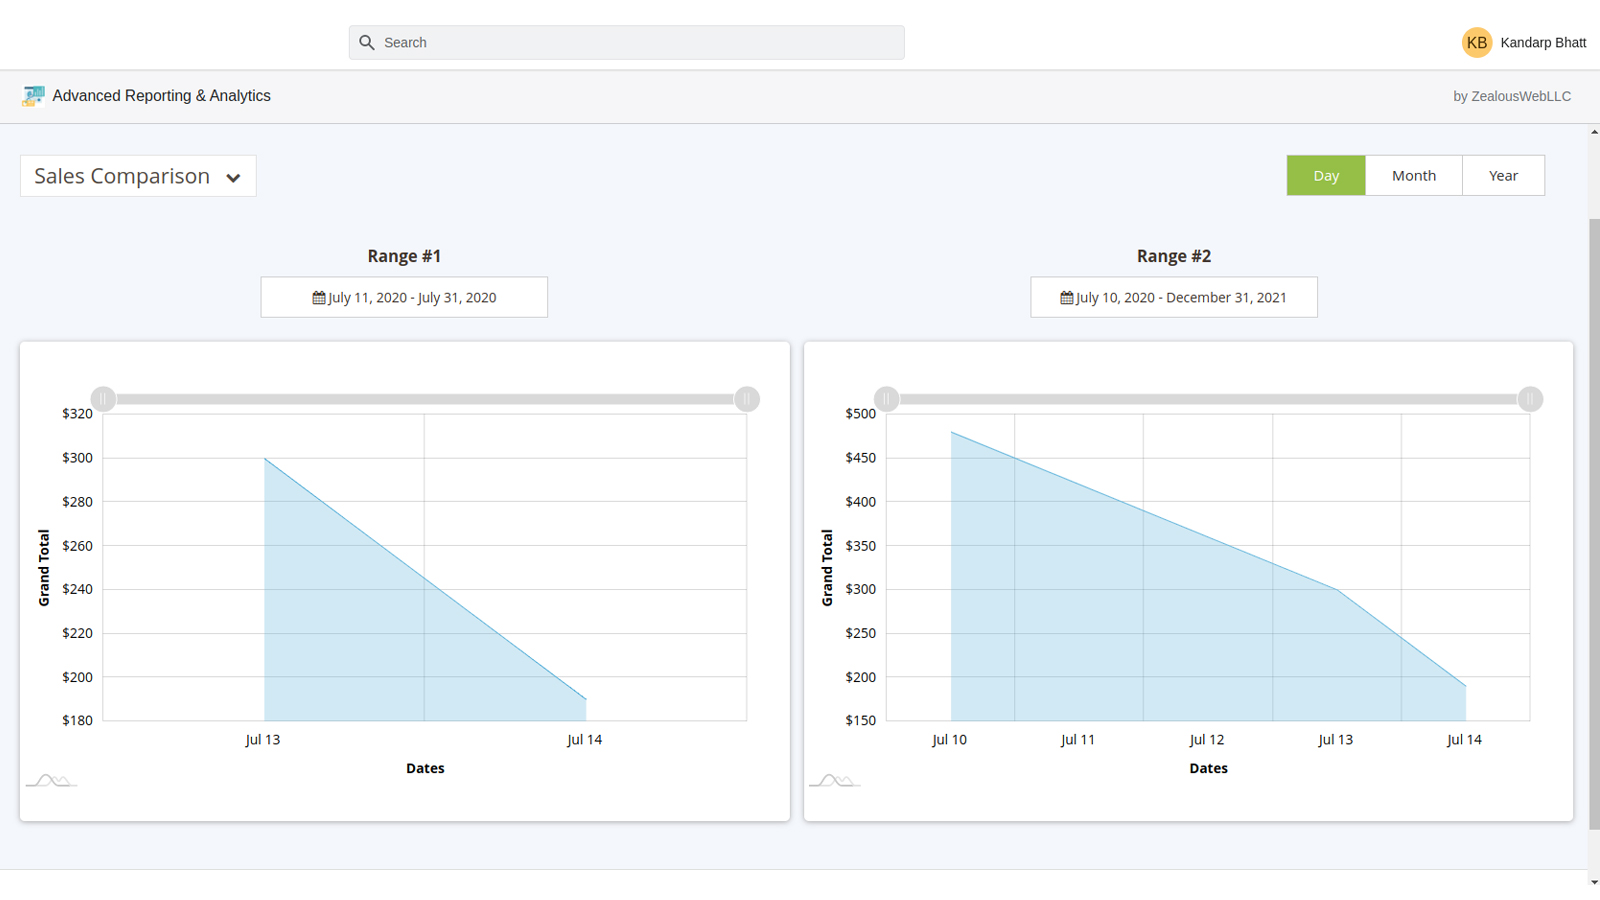Viewport: 1600px width, 900px height.
Task: Click right handle of Range #2 chart slider
Action: point(1529,399)
